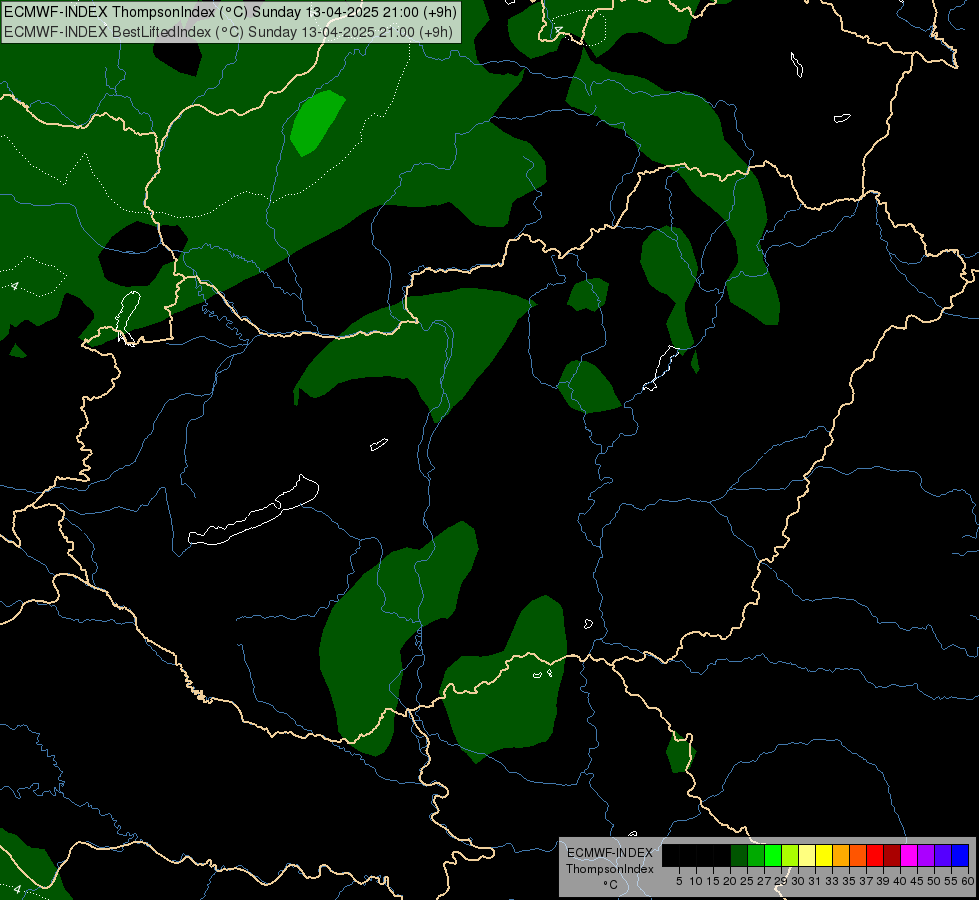Click the medium green 25–27 legend swatch
The width and height of the screenshot is (979, 900).
click(756, 855)
